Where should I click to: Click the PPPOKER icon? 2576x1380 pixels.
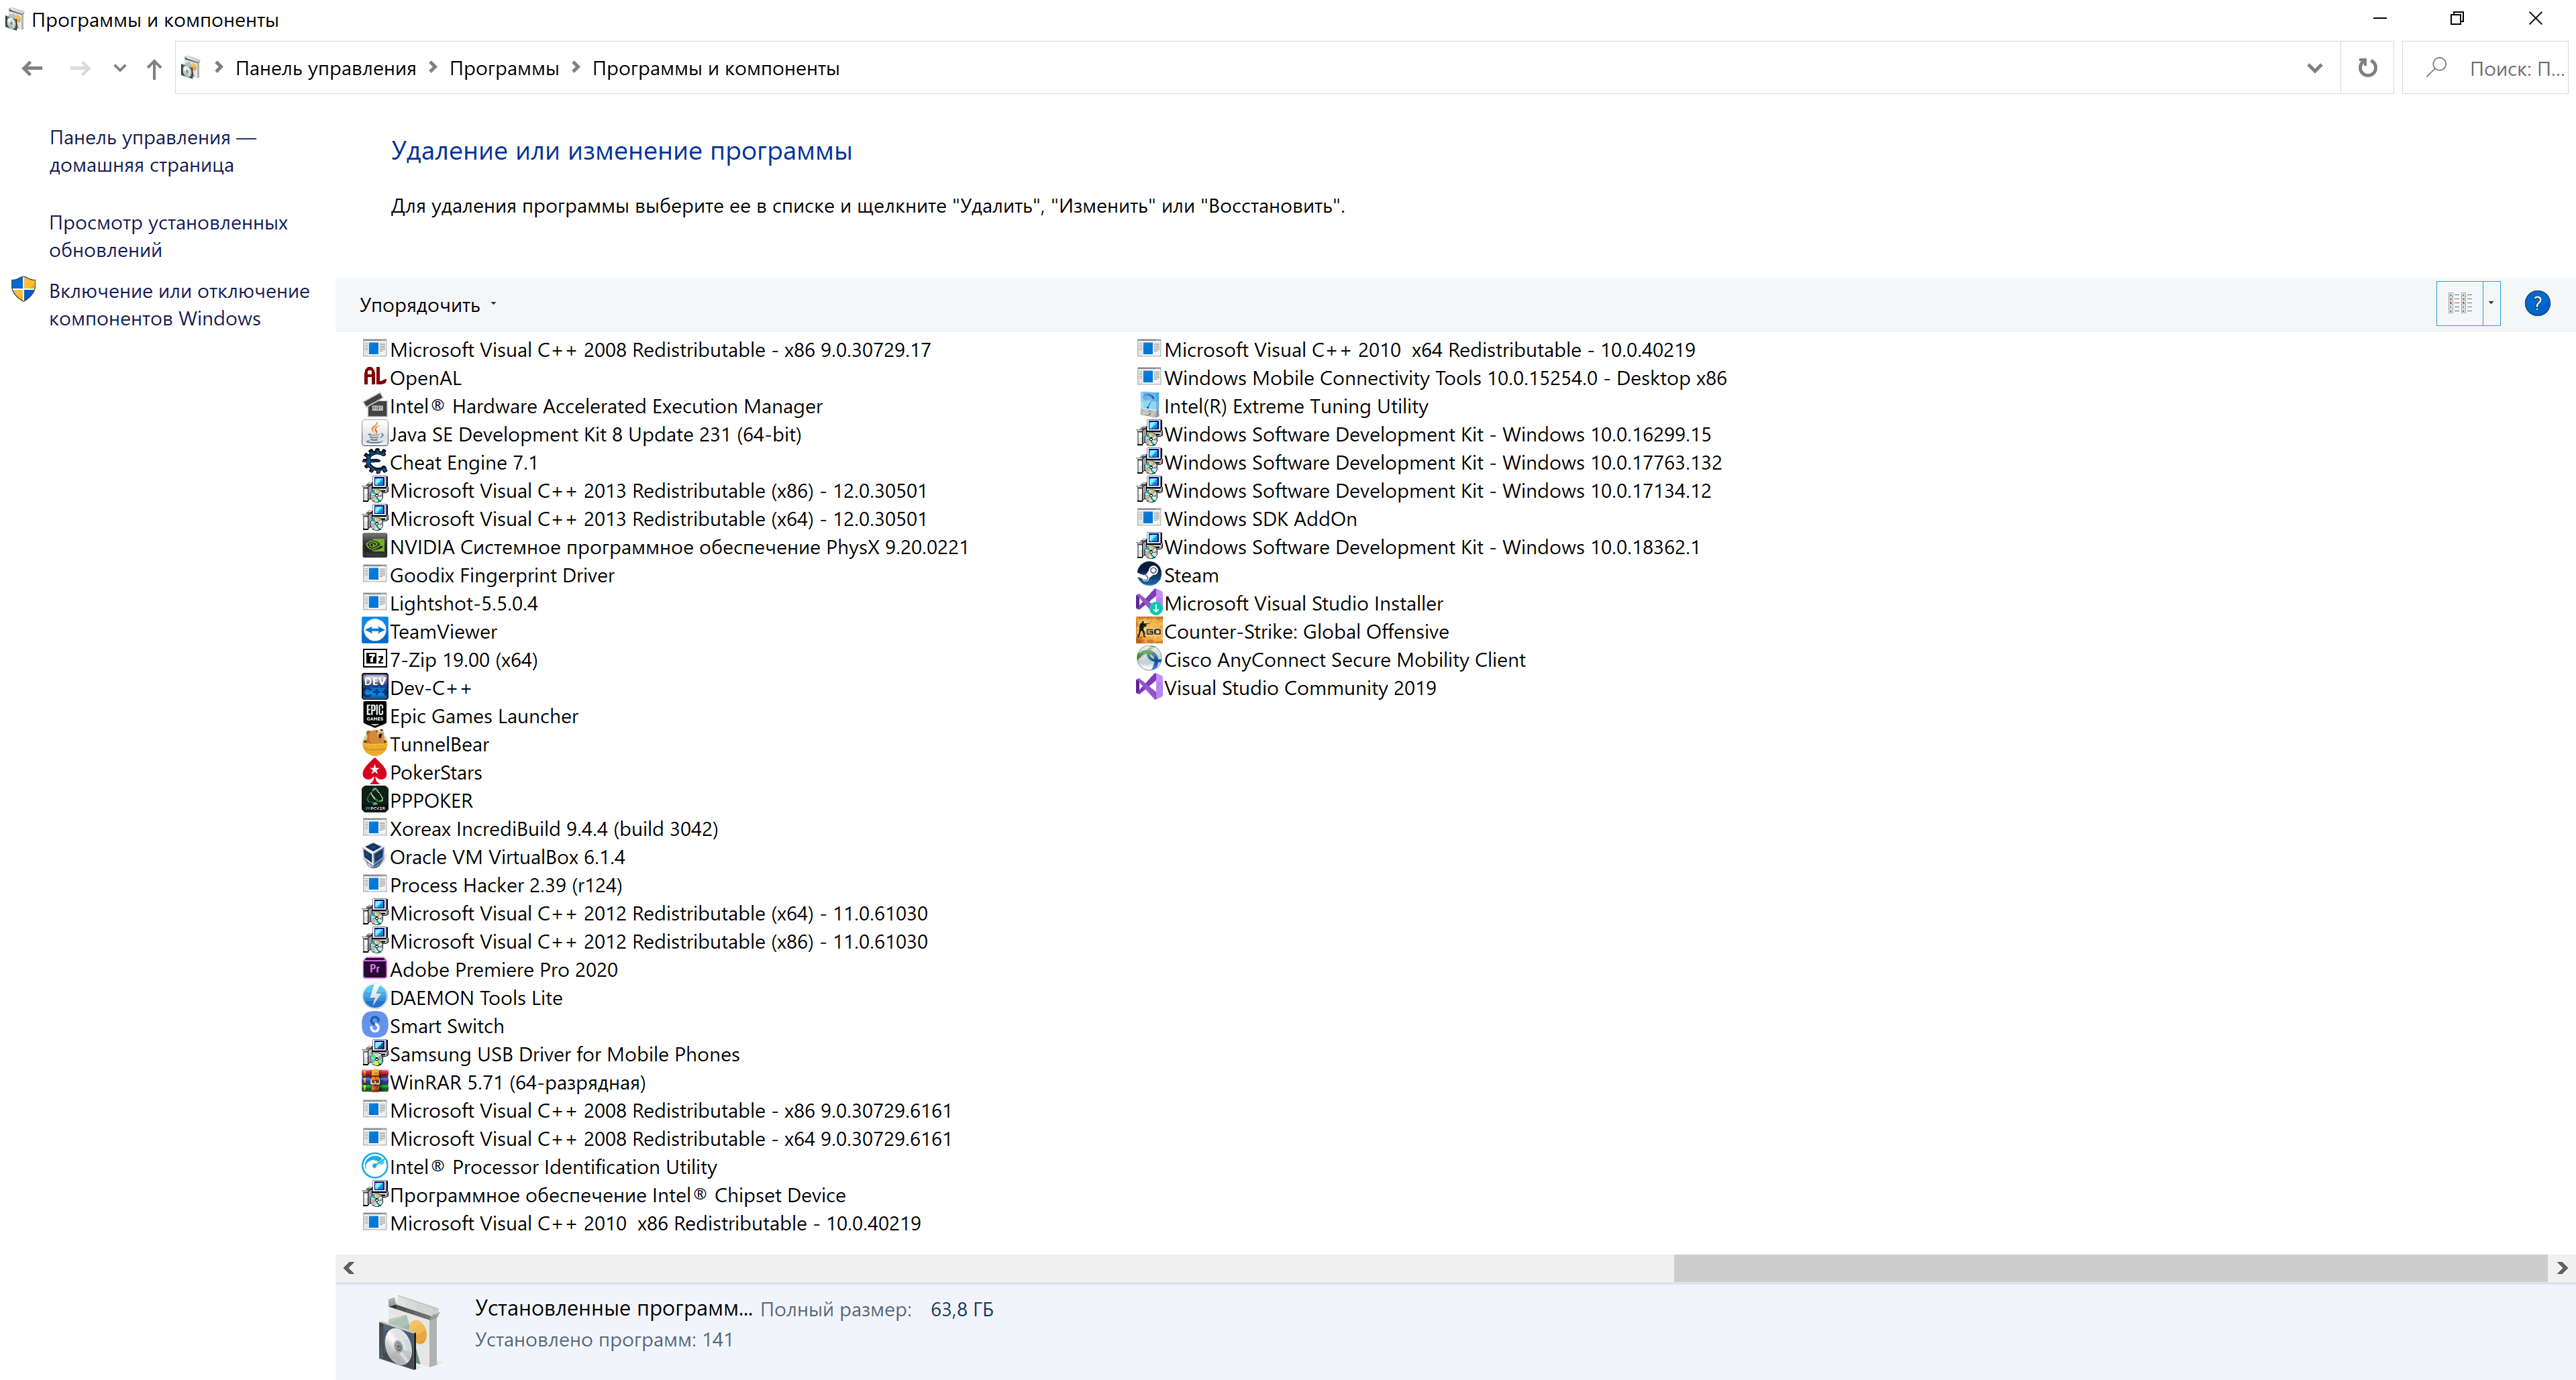click(374, 799)
